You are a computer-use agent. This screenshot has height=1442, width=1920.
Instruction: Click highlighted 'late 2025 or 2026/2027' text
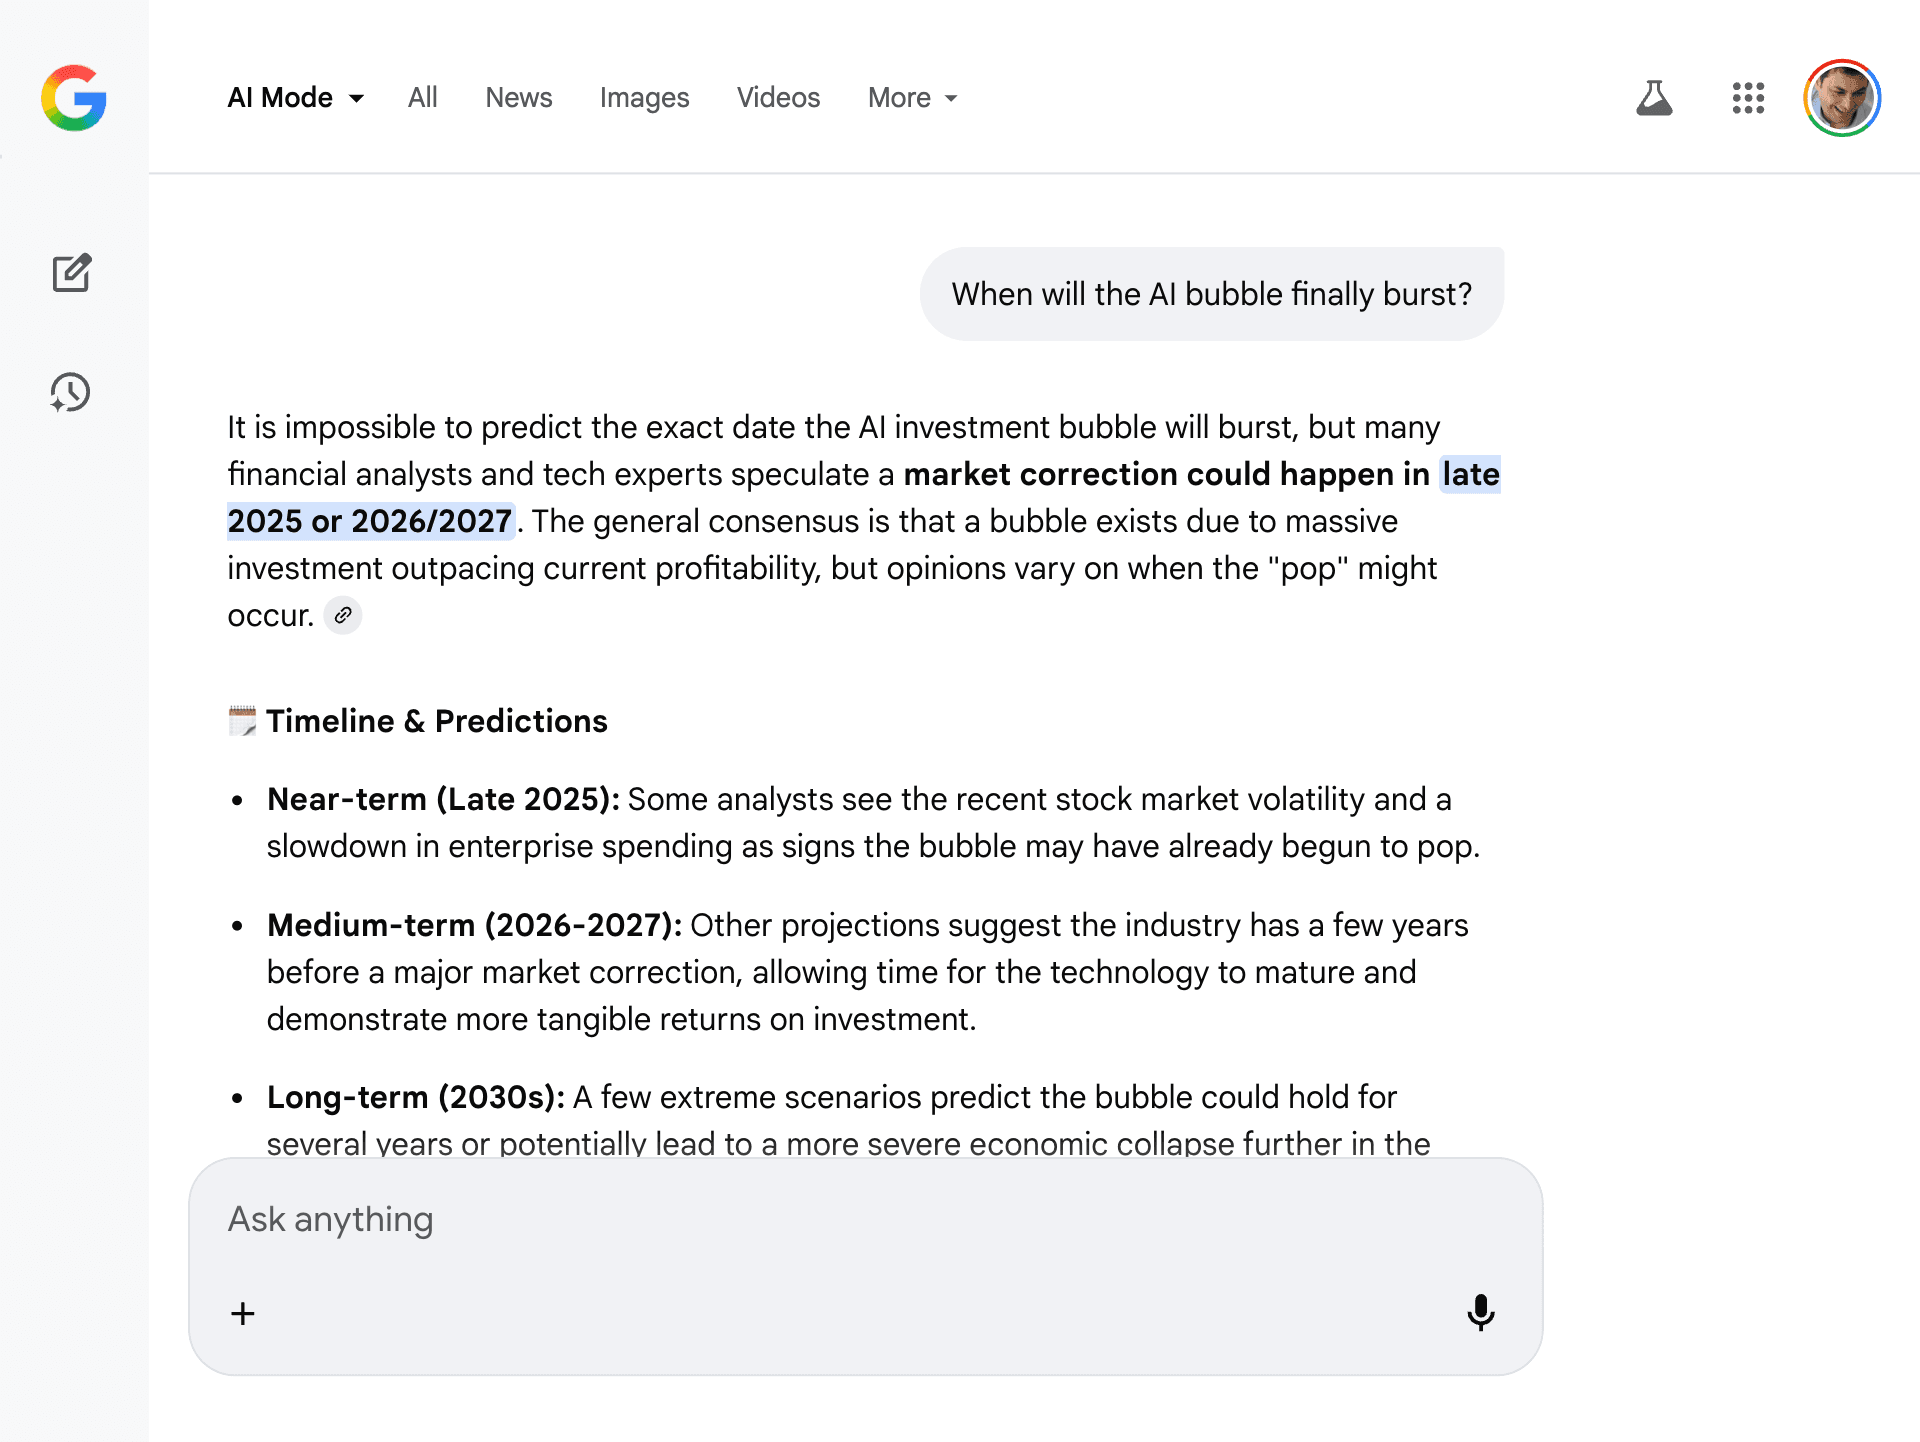[x=370, y=521]
